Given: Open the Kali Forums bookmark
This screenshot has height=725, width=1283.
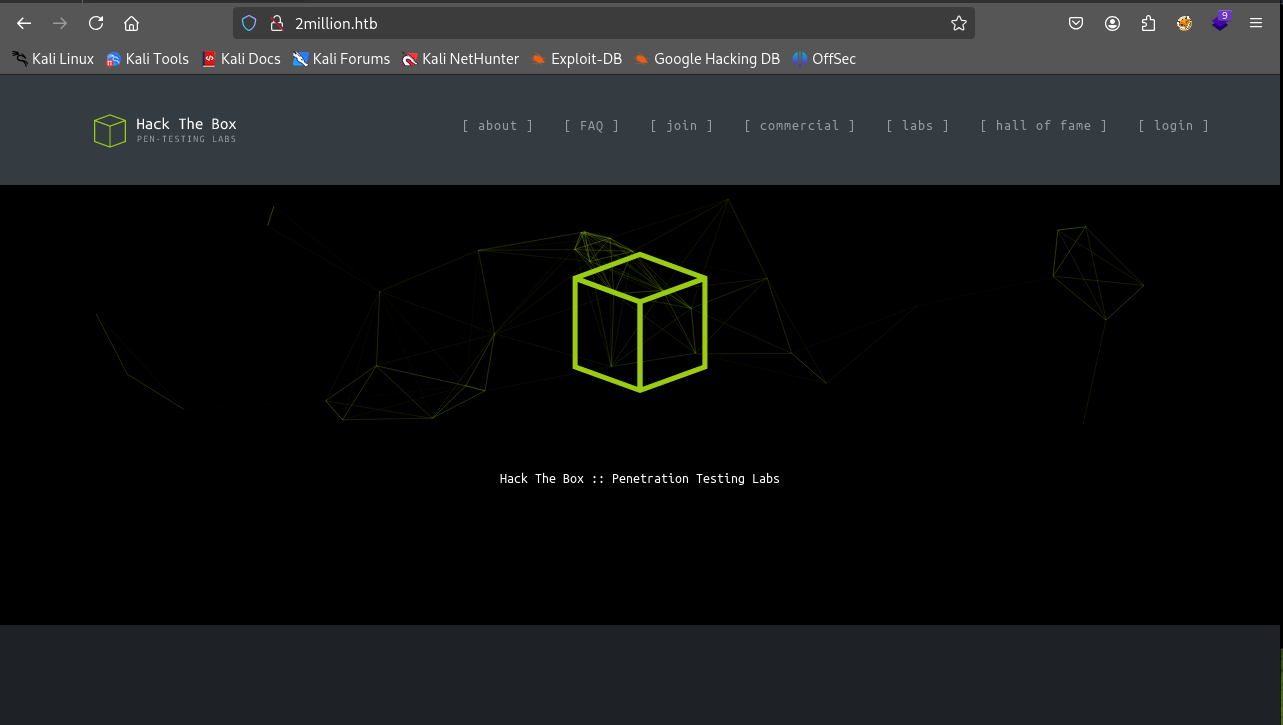Looking at the screenshot, I should click(x=341, y=59).
